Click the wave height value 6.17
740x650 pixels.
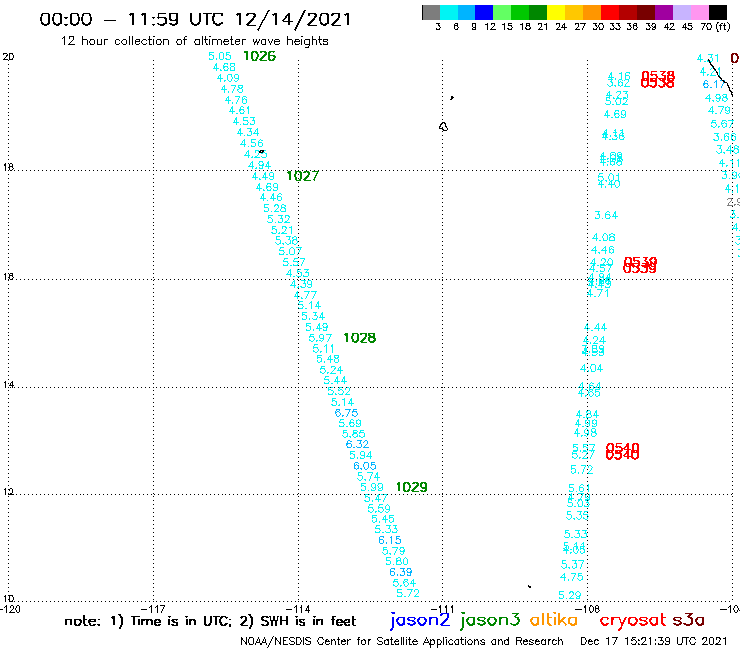pos(714,84)
